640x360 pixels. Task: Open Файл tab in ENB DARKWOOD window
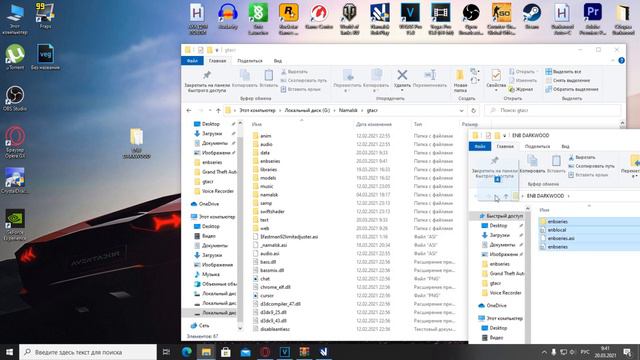pyautogui.click(x=480, y=146)
